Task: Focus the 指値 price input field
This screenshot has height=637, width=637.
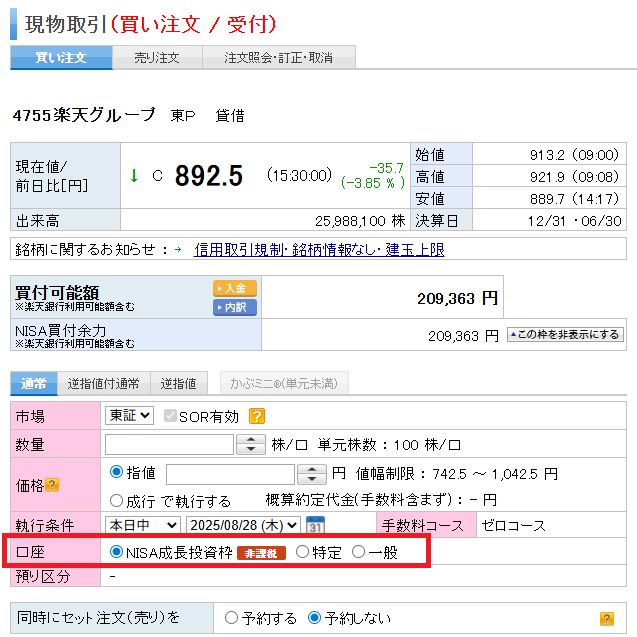Action: point(230,474)
